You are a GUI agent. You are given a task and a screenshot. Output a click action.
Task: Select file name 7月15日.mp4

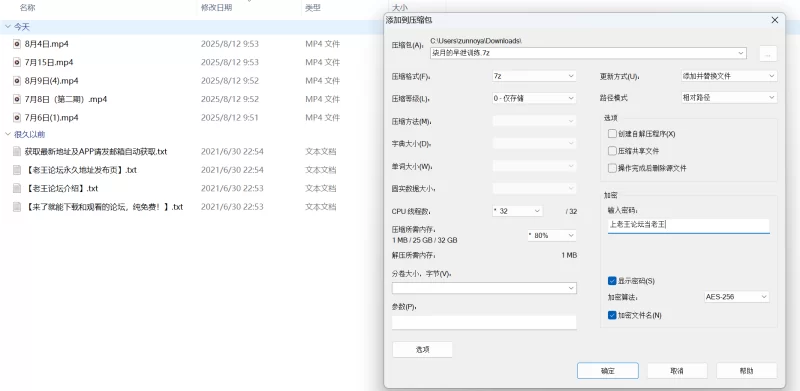[x=49, y=62]
